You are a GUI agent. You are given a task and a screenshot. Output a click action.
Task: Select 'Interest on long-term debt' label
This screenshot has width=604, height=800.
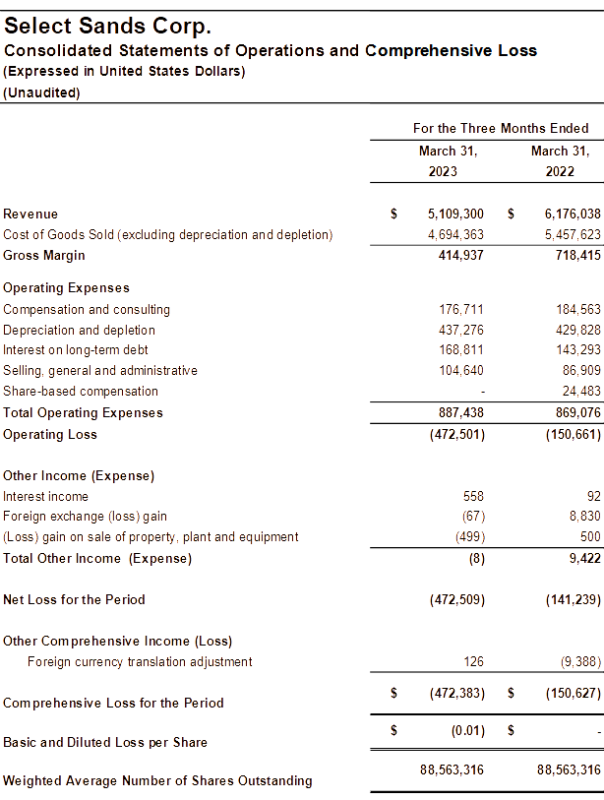point(76,350)
